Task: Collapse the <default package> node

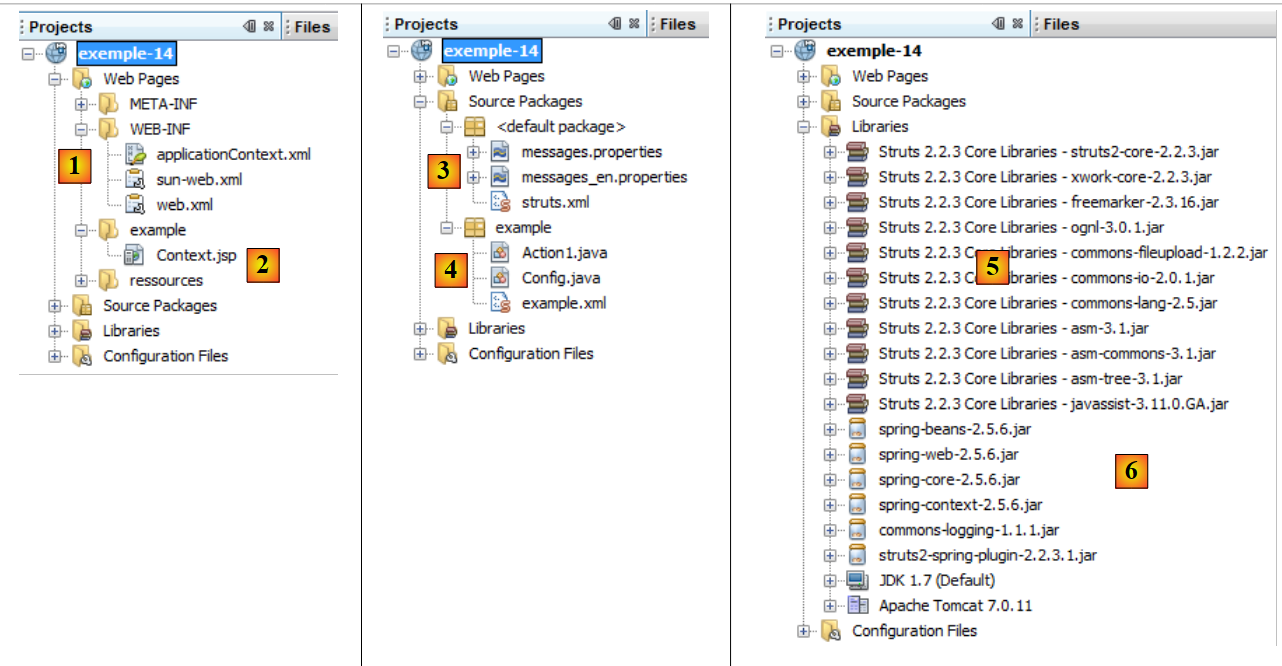Action: [447, 127]
